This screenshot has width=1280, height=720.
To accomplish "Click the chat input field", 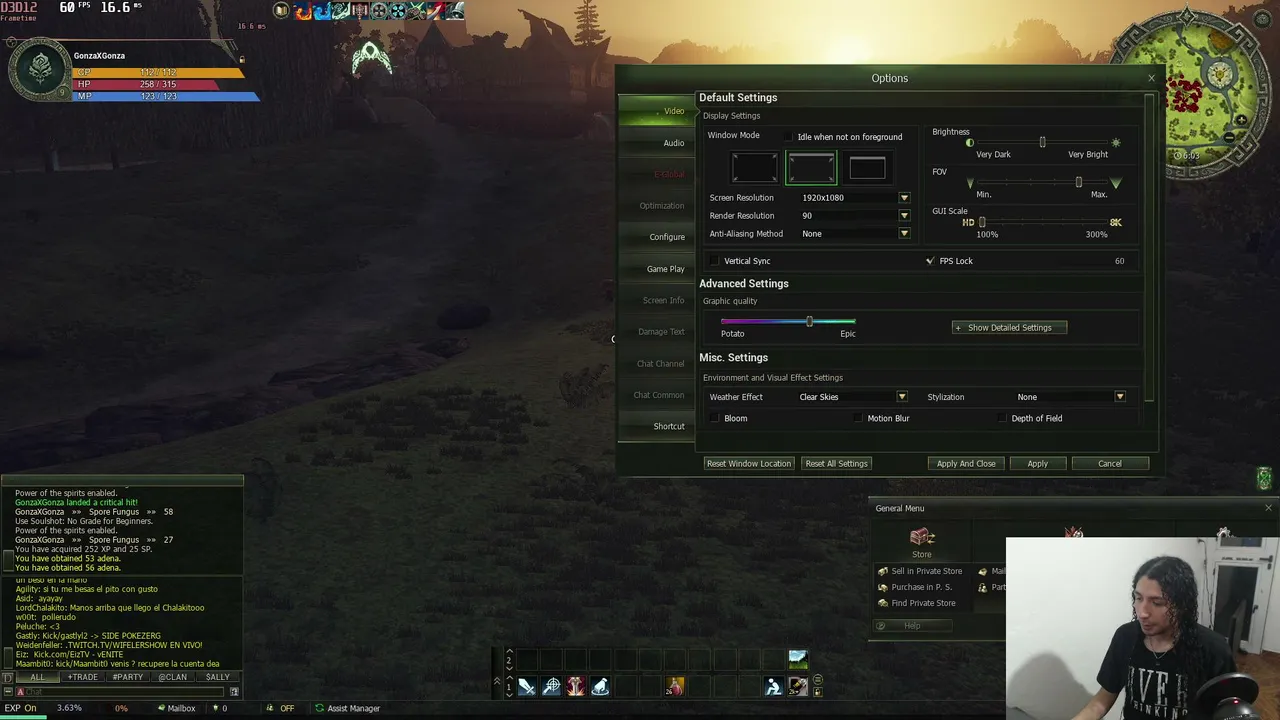I will (122, 692).
